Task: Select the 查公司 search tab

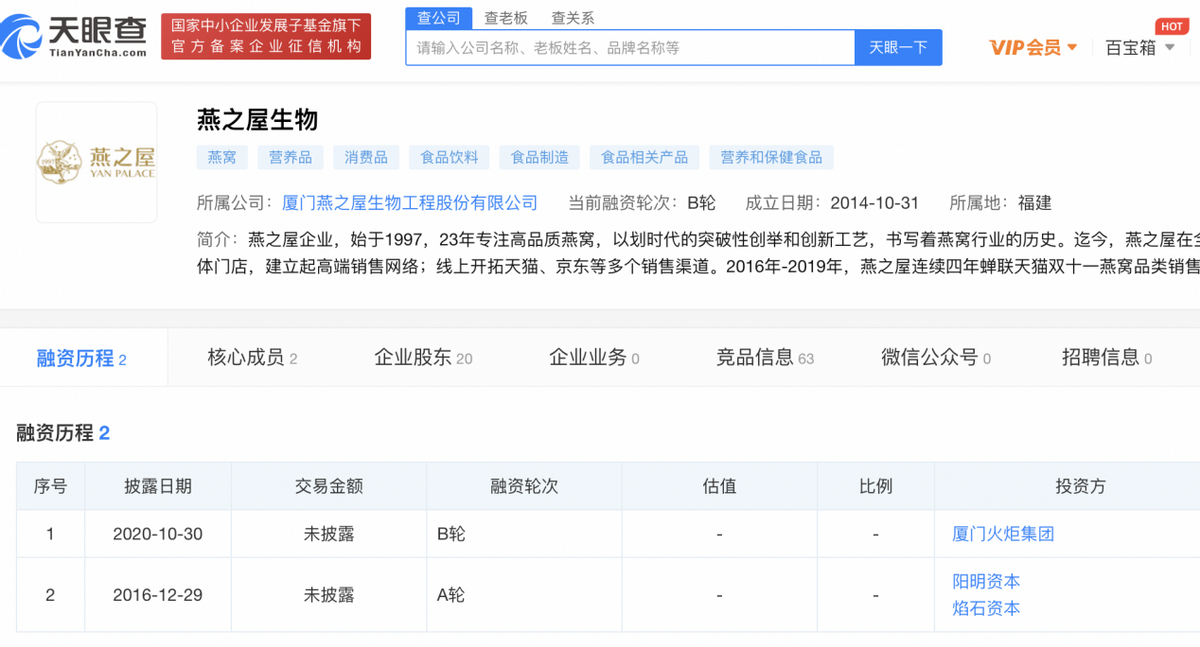Action: 437,17
